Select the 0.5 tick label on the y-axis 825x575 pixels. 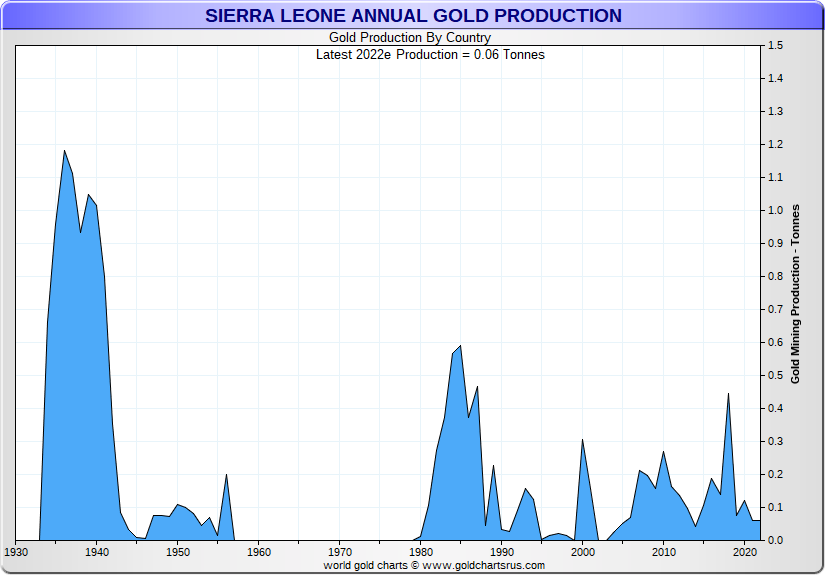click(775, 376)
